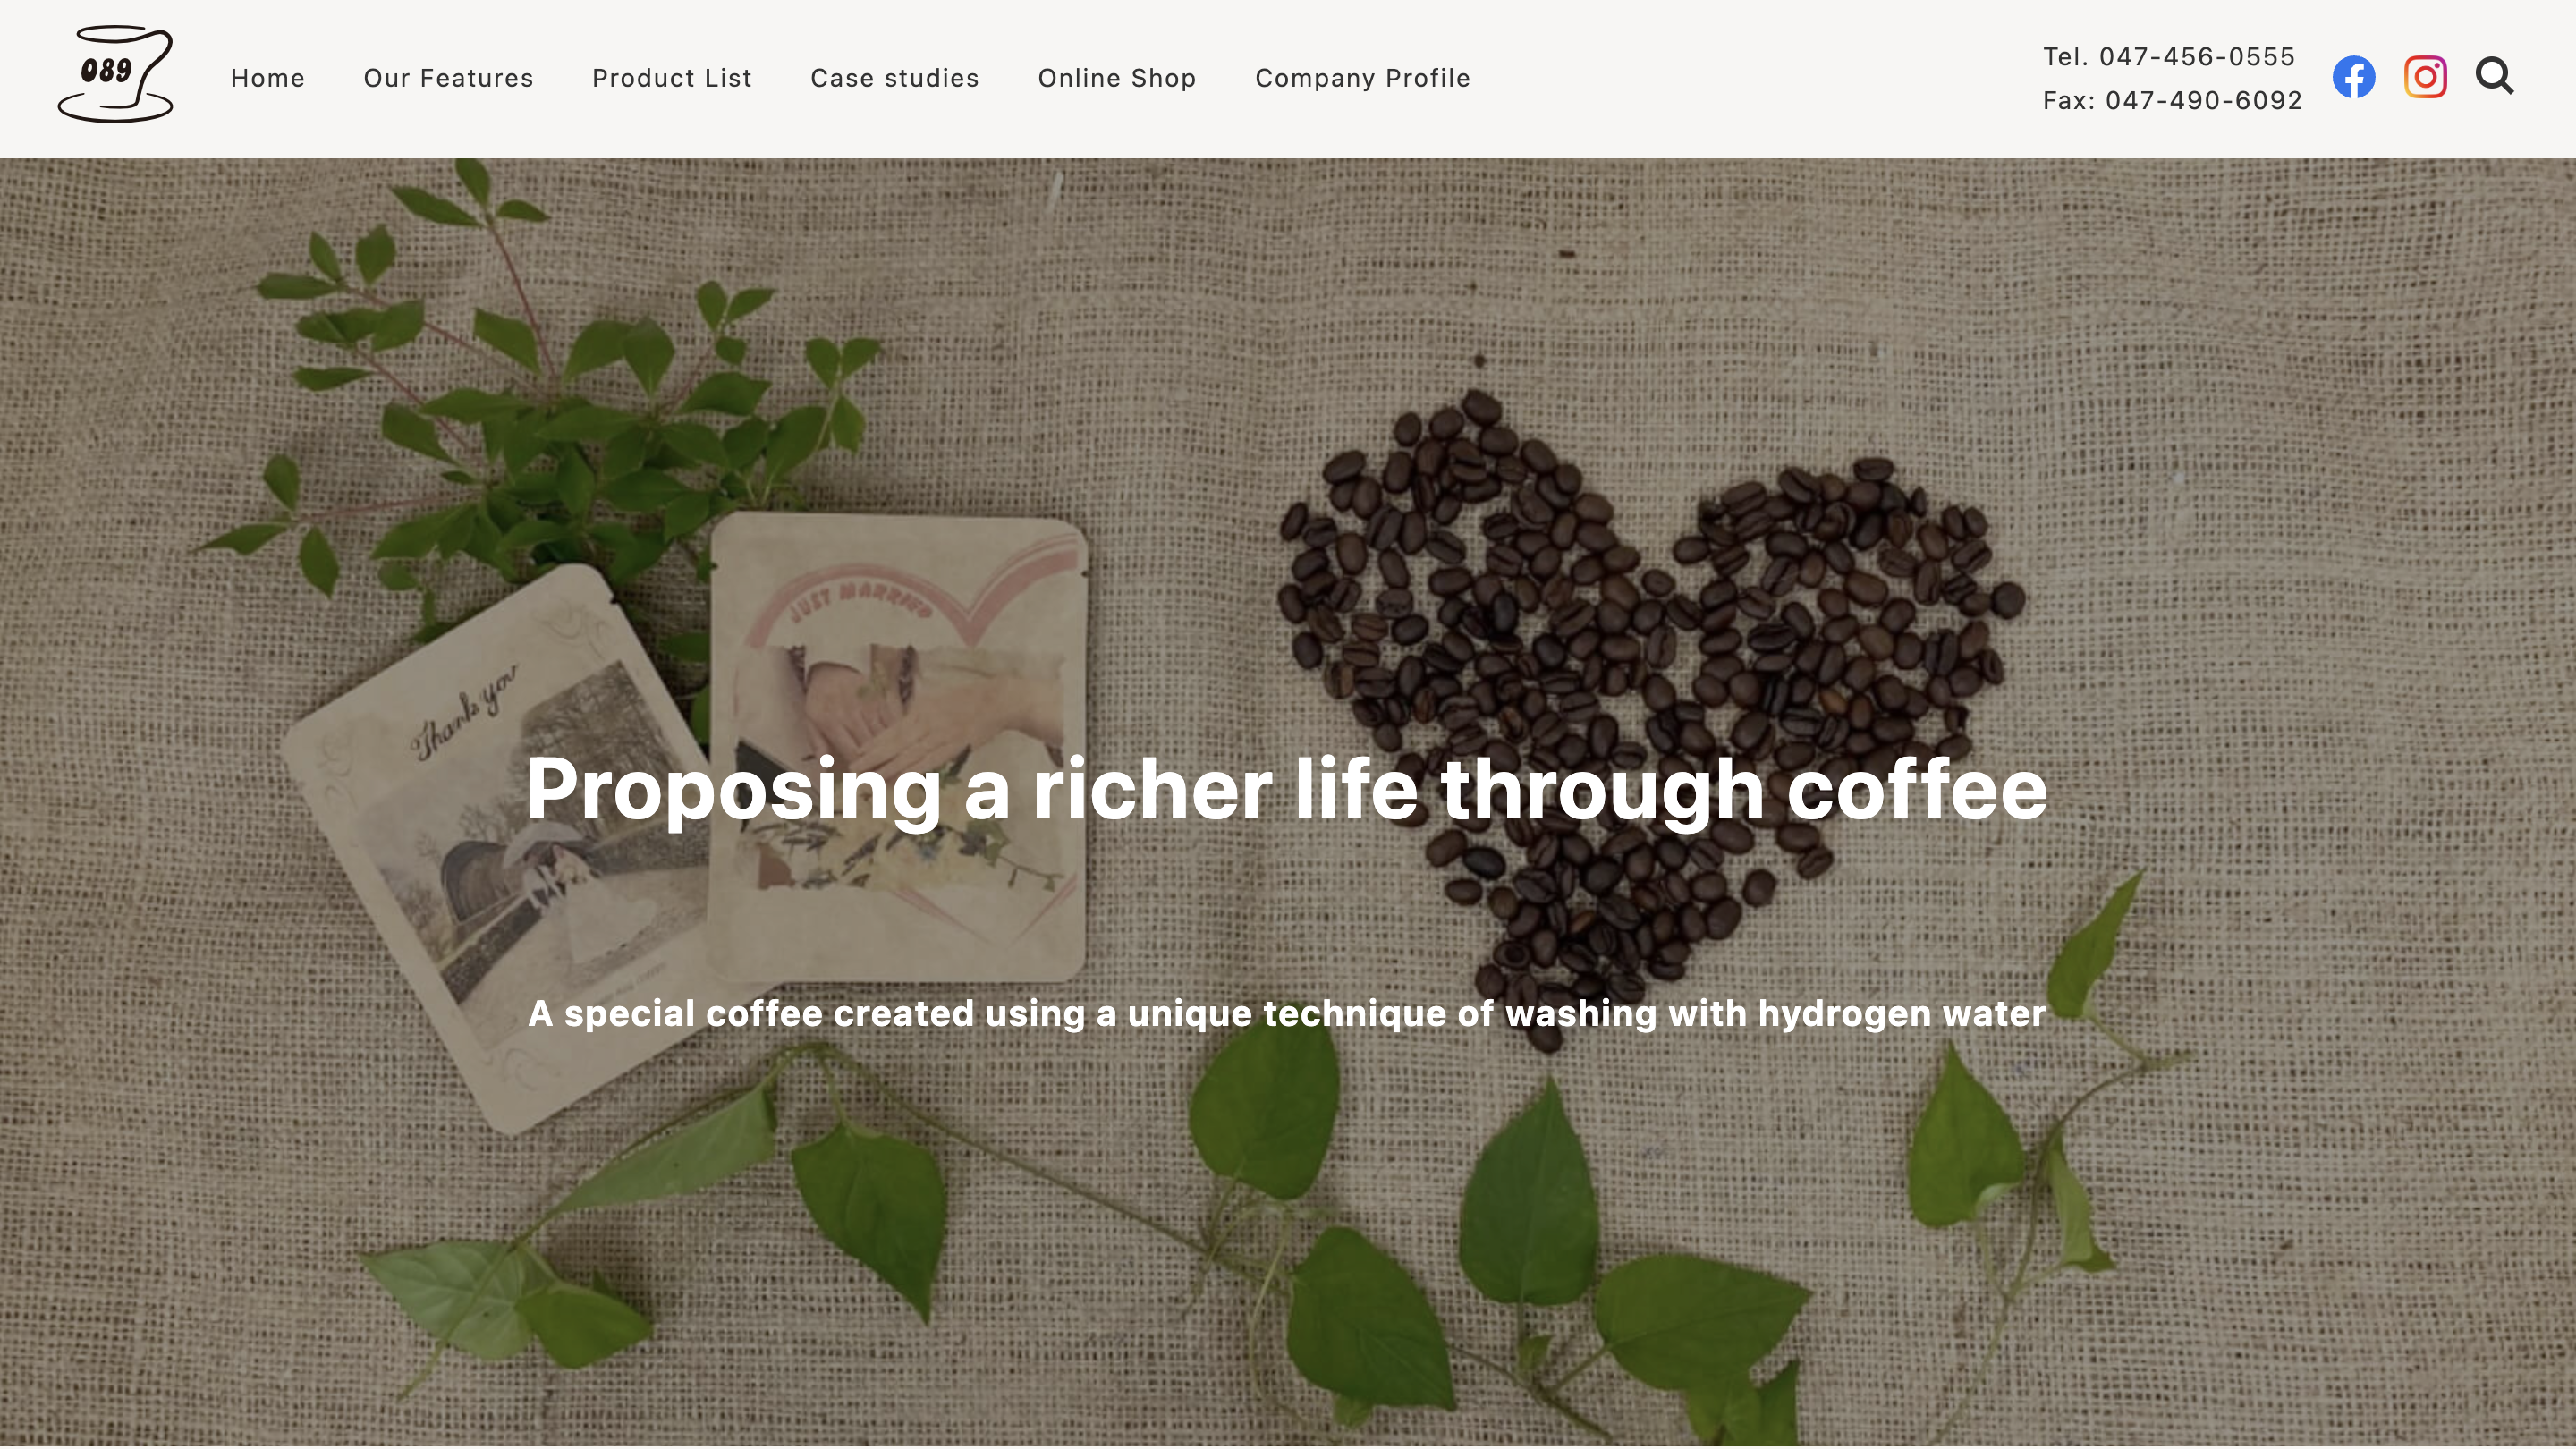Go to the Home page
The width and height of the screenshot is (2576, 1449).
point(267,78)
